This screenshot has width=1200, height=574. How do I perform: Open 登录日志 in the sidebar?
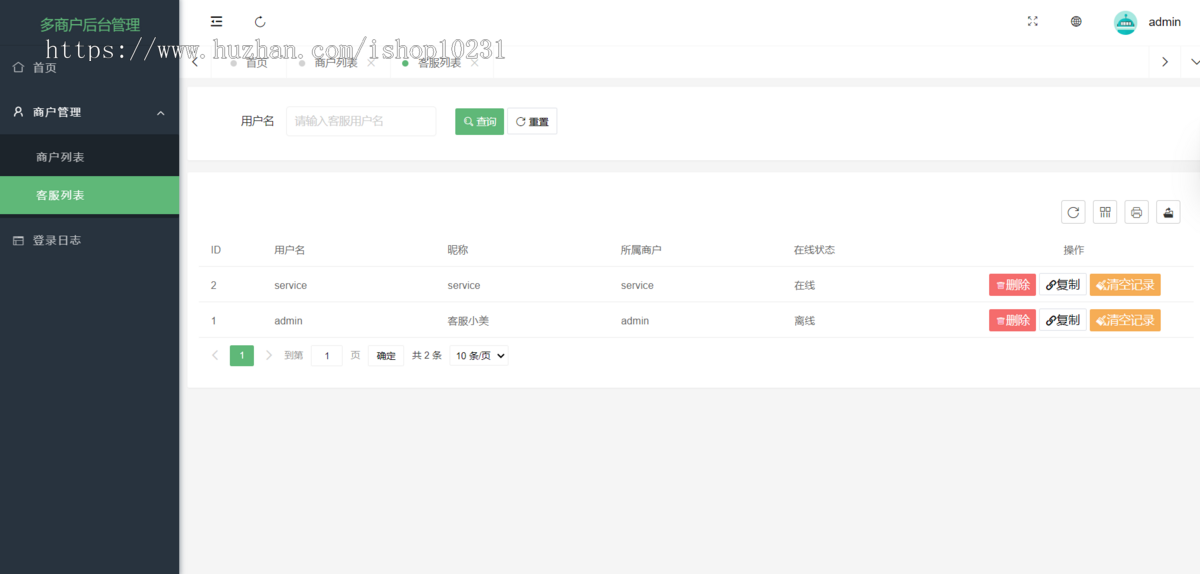tap(90, 240)
